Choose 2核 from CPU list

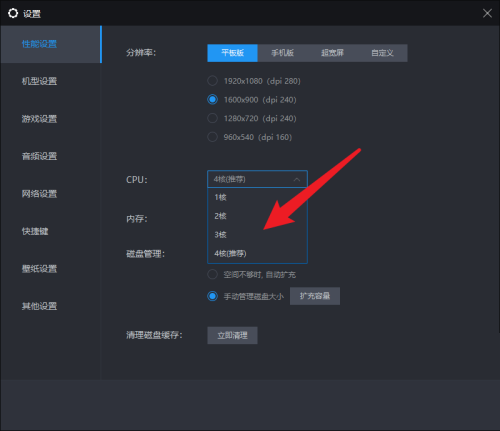click(x=257, y=216)
